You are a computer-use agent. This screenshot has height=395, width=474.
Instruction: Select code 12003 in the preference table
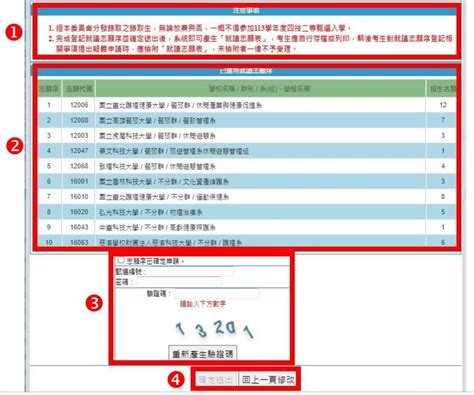point(79,136)
